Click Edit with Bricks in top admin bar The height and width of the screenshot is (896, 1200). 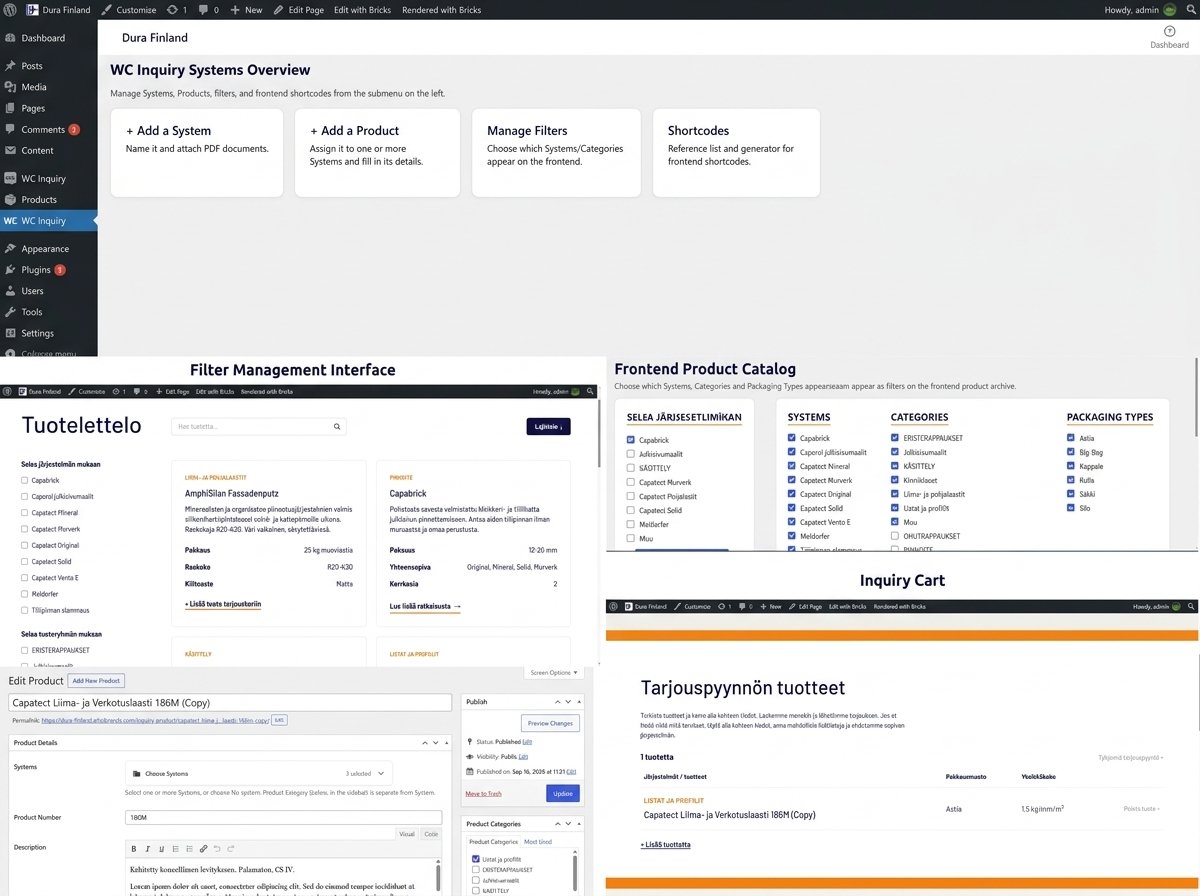pyautogui.click(x=363, y=10)
